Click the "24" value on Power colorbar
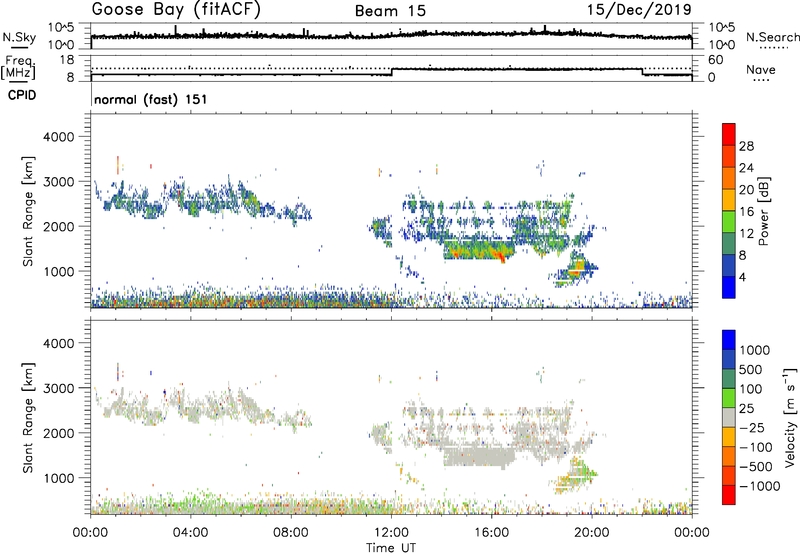 coord(746,168)
